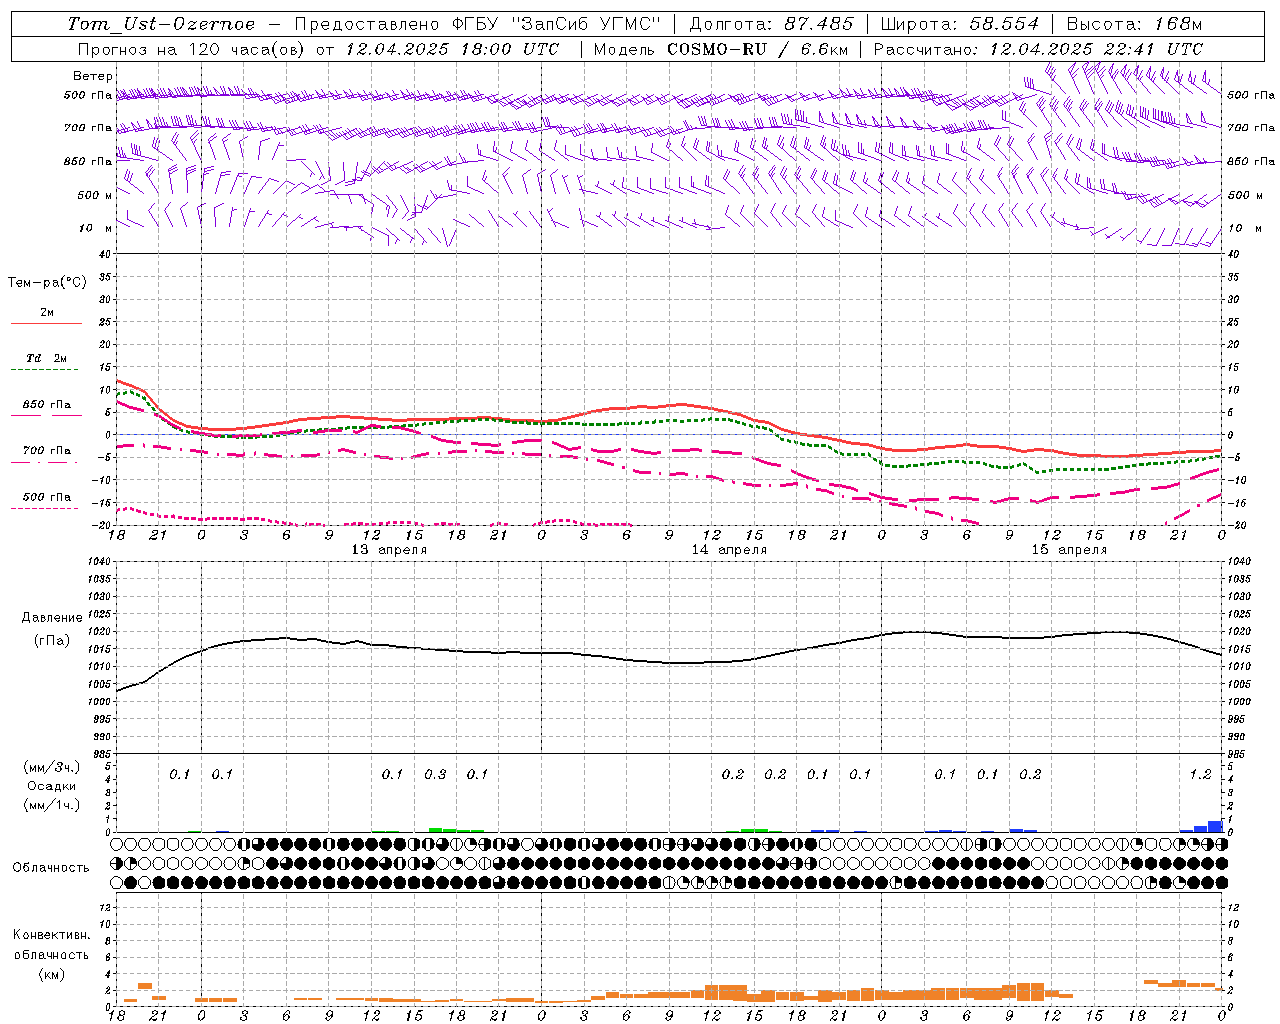Click the Конвективн. convective cloud label
Screen dimensions: 1280x1024
point(51,935)
